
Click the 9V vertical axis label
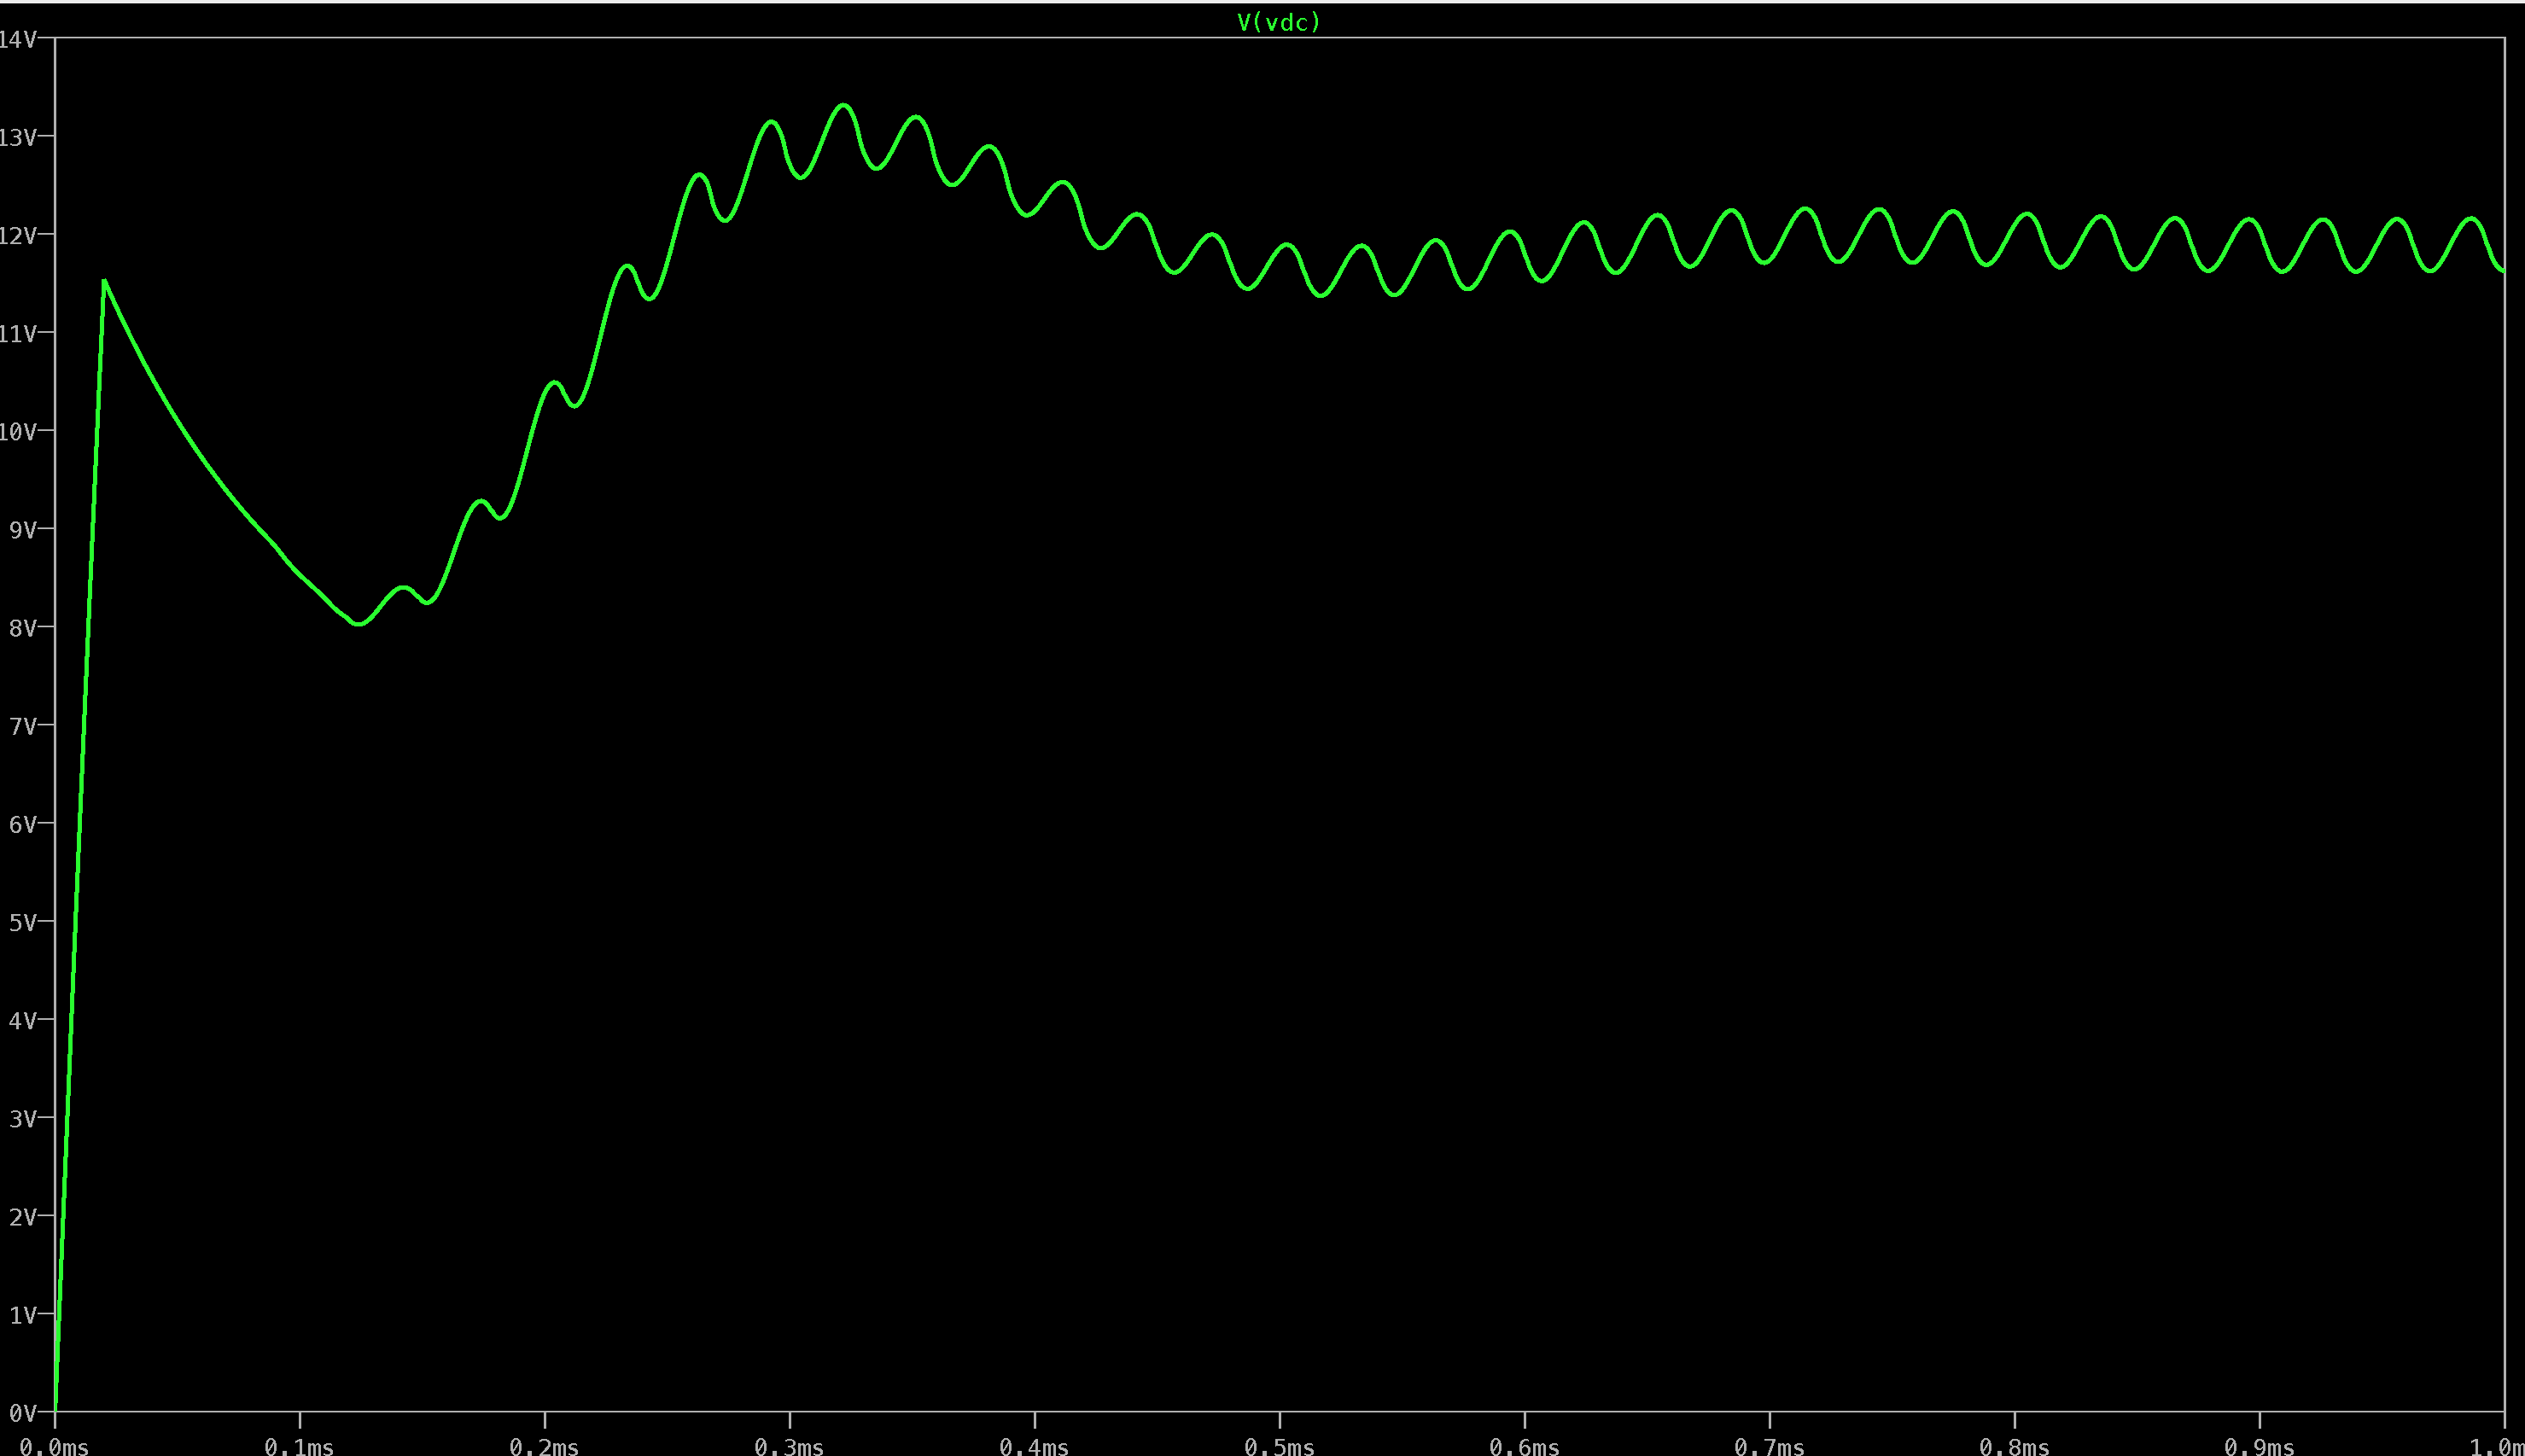pyautogui.click(x=23, y=529)
